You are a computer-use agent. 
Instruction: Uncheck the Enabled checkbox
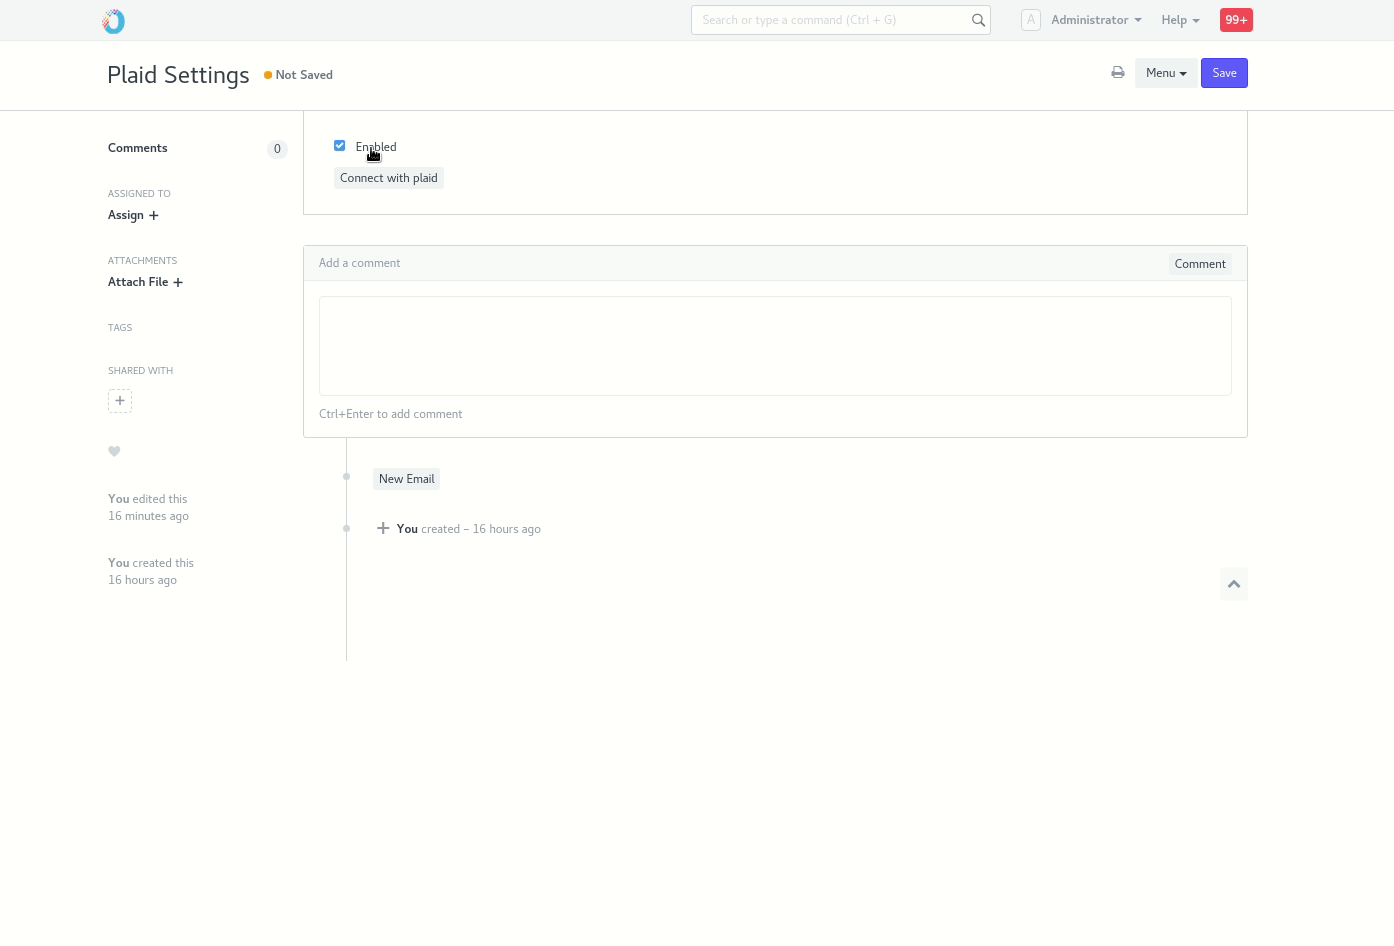click(340, 146)
